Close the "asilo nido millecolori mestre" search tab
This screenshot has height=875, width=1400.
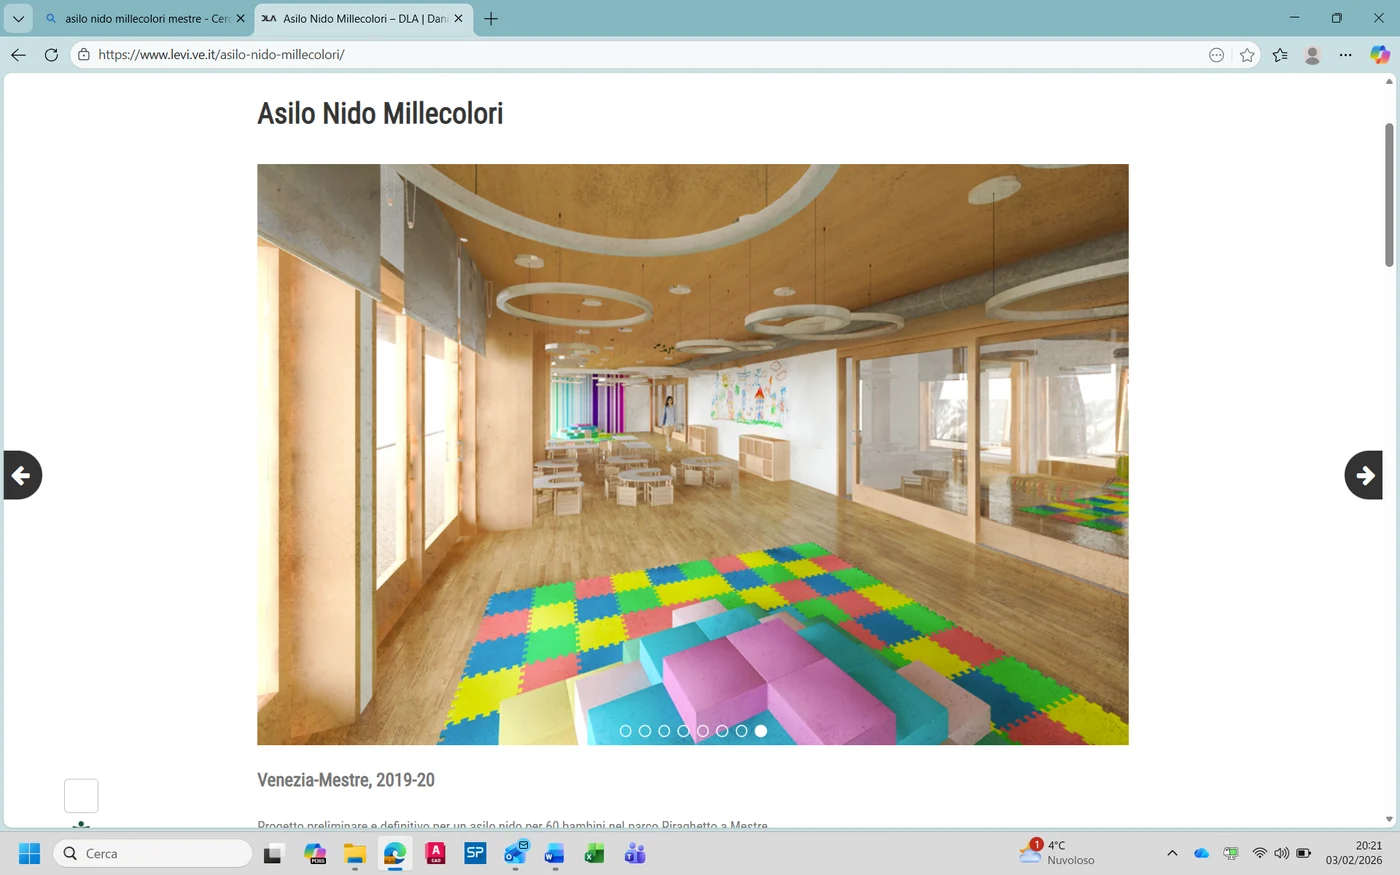click(240, 19)
